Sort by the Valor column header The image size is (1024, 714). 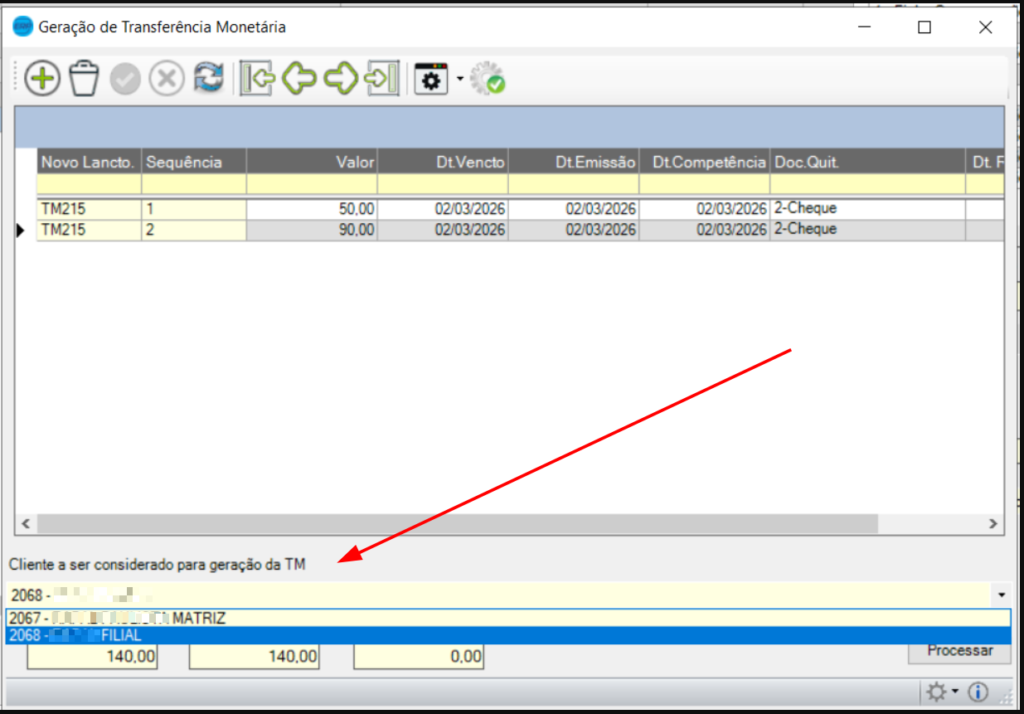click(x=312, y=162)
